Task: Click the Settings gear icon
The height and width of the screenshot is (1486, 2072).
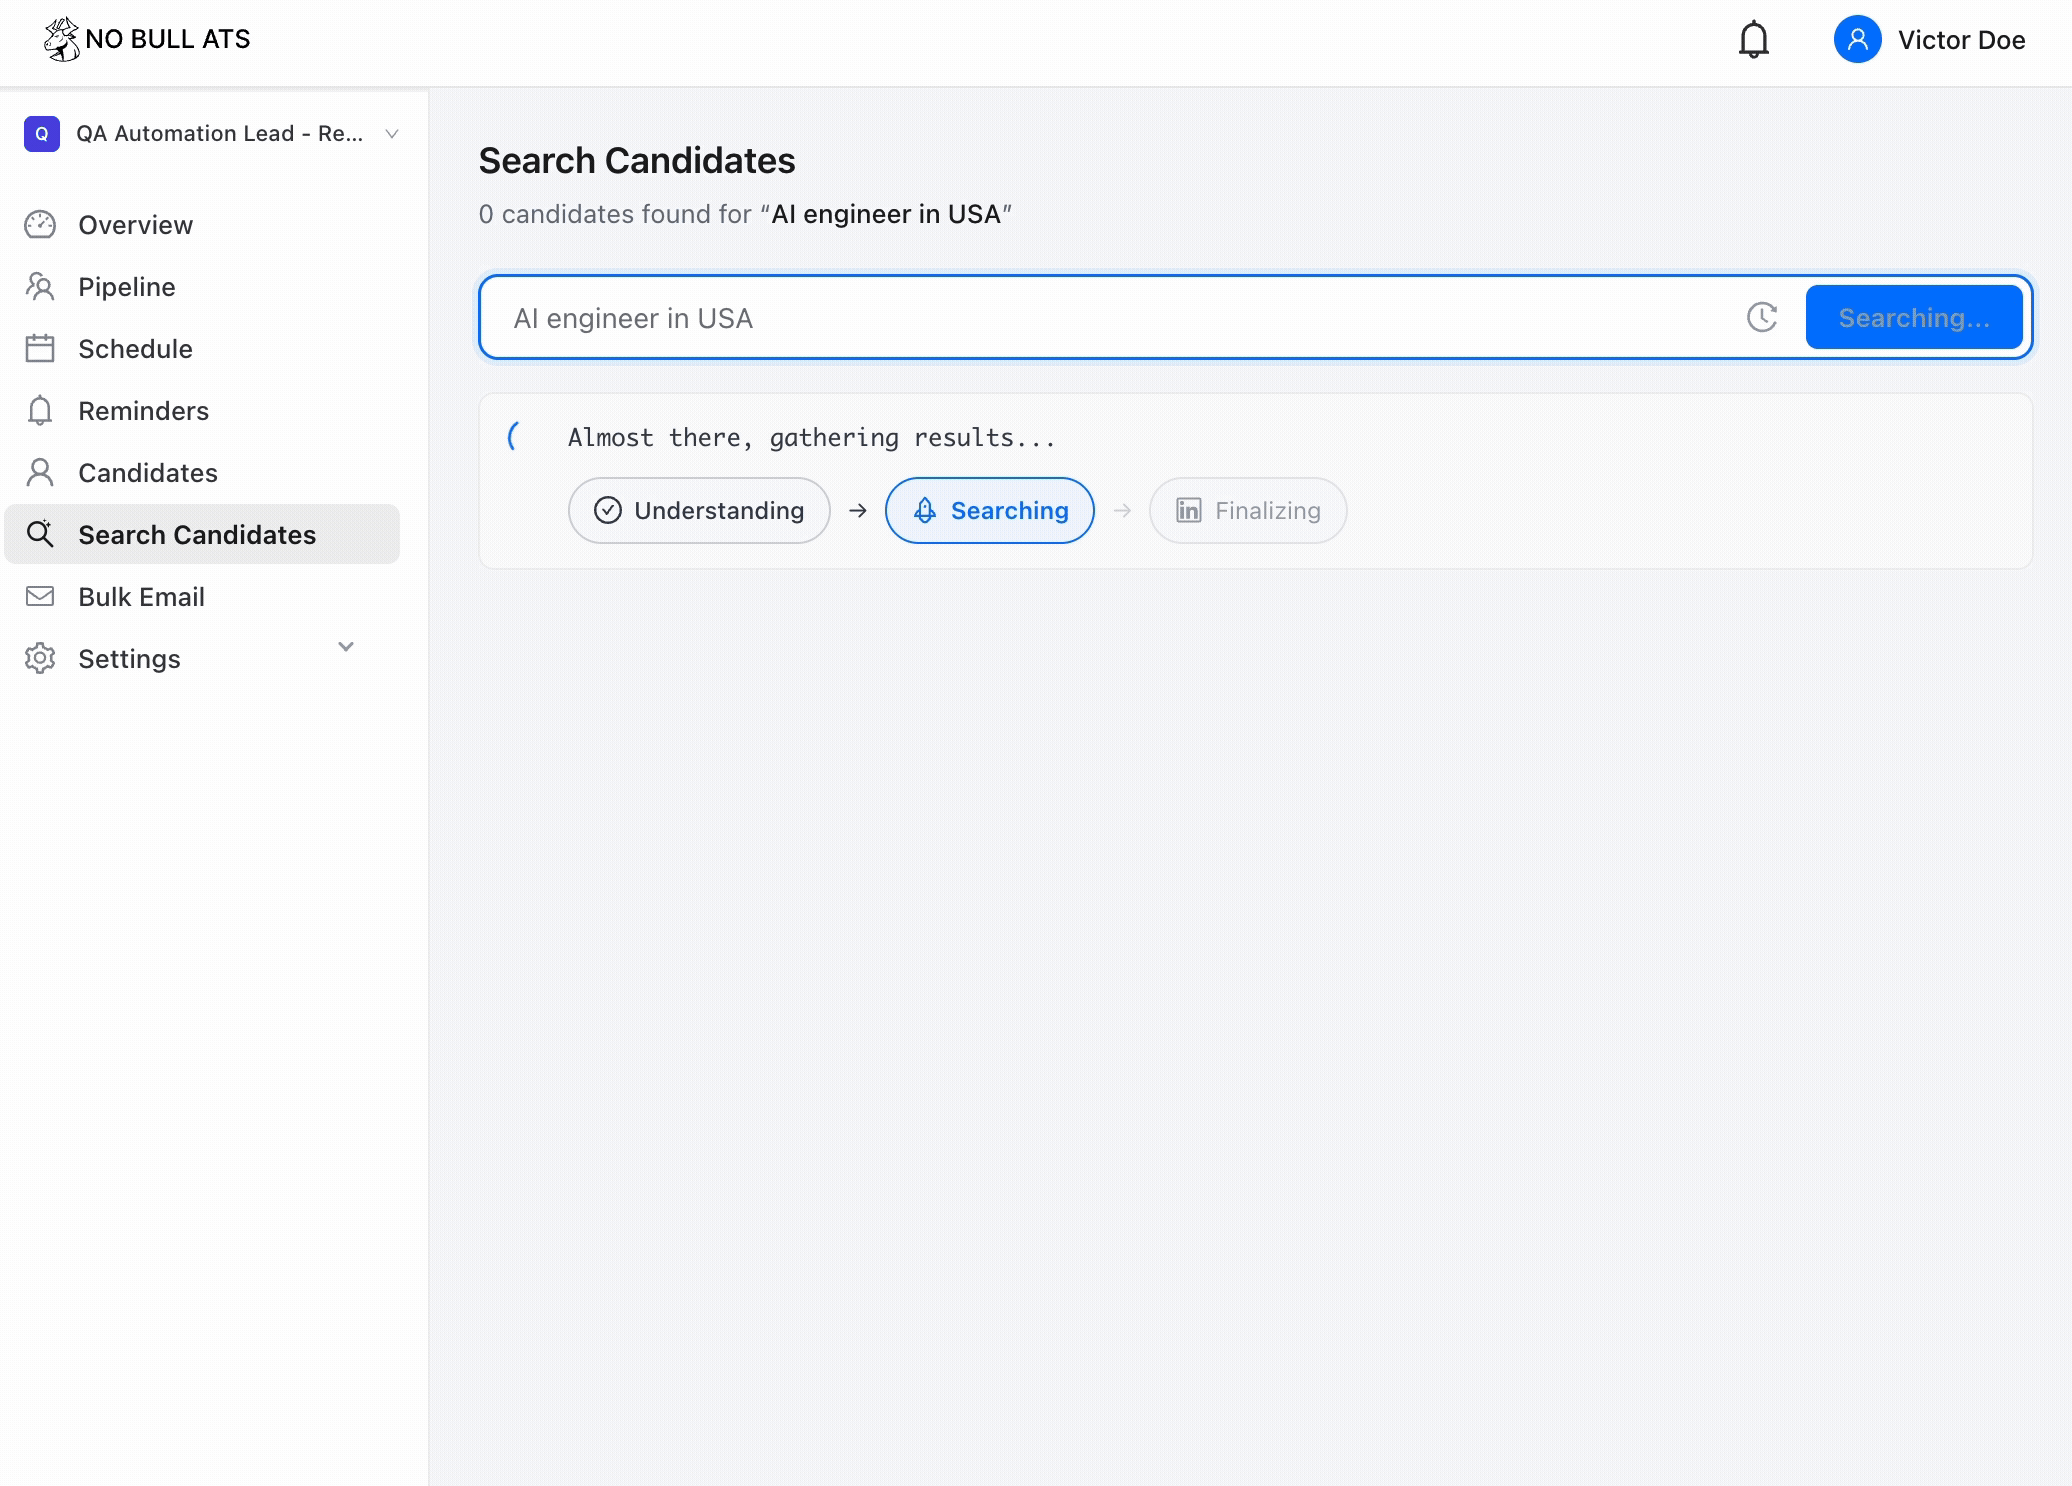Action: (x=40, y=659)
